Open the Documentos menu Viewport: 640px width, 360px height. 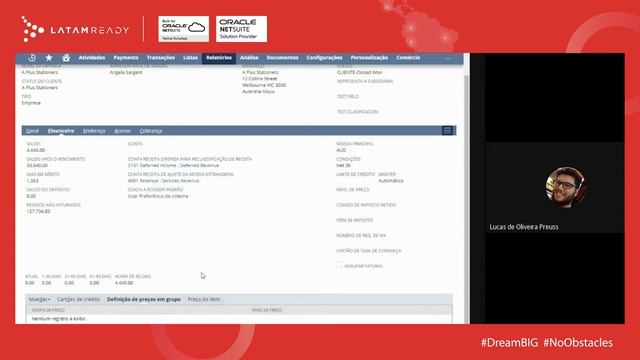click(282, 58)
